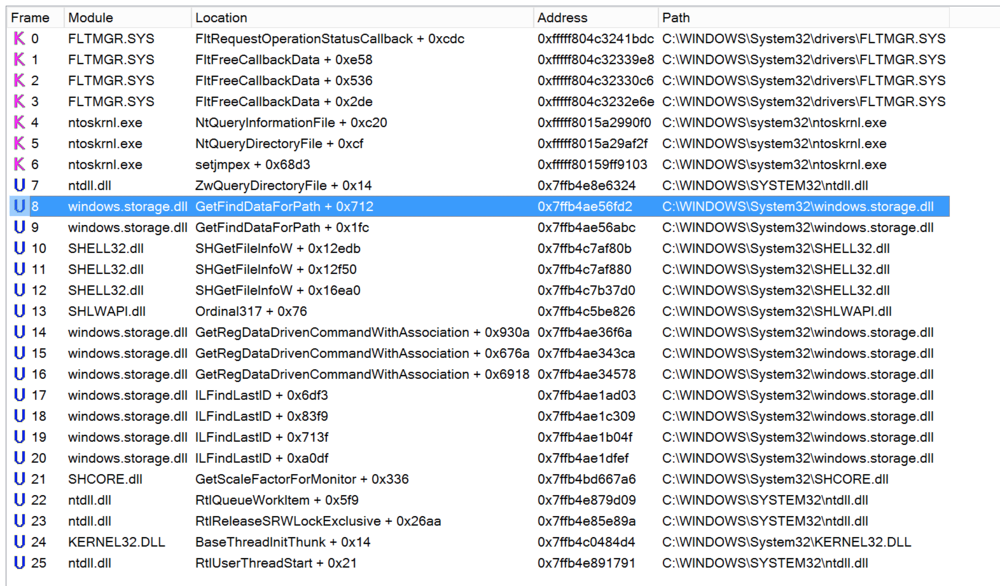Sort by the Frame column header
Screen dimensions: 1000x586
click(30, 17)
